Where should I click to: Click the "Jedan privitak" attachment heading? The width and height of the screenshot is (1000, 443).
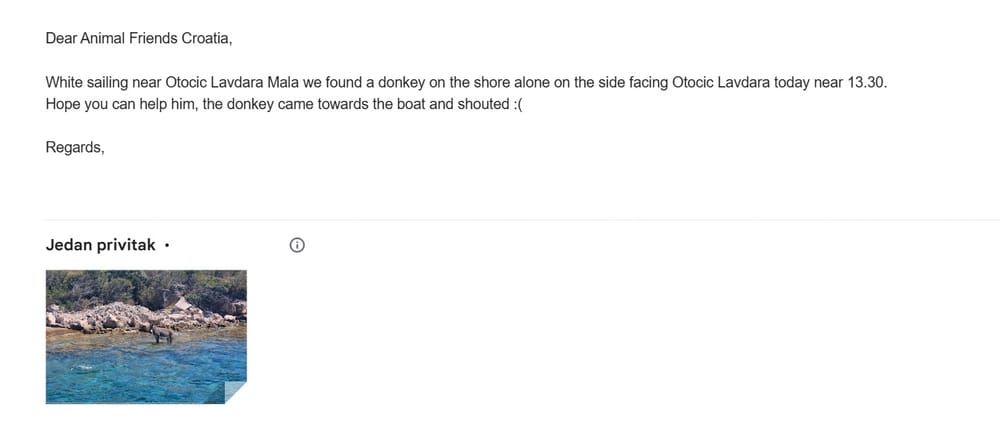(x=100, y=245)
